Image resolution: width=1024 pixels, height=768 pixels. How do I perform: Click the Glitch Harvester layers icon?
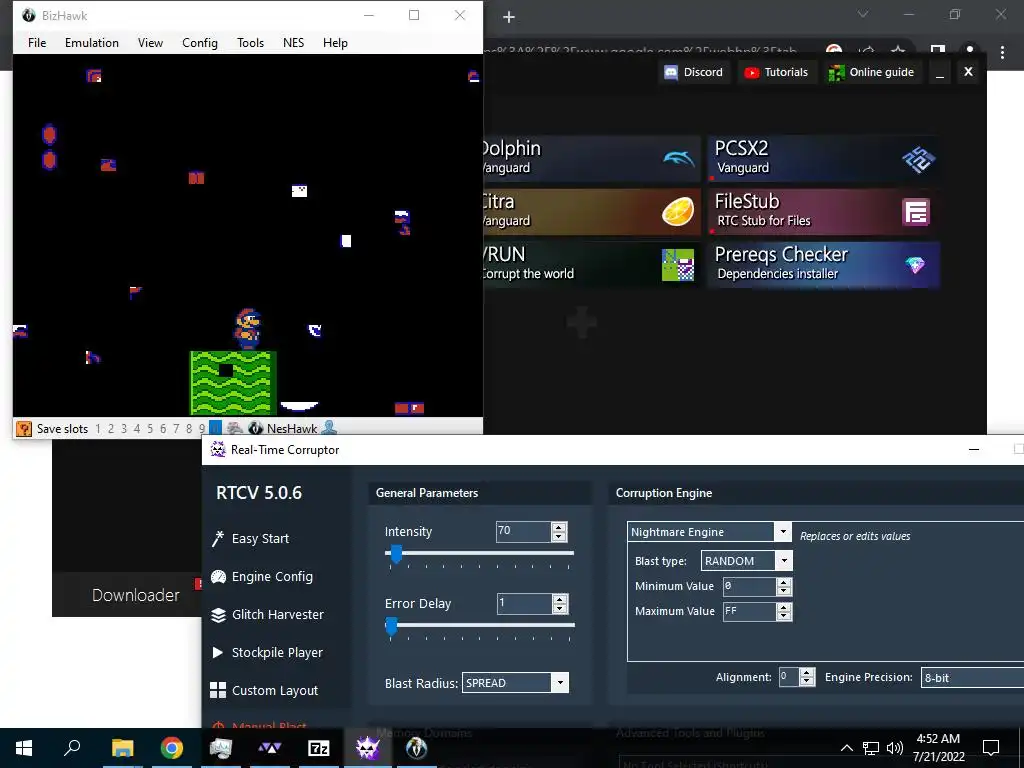click(x=218, y=615)
